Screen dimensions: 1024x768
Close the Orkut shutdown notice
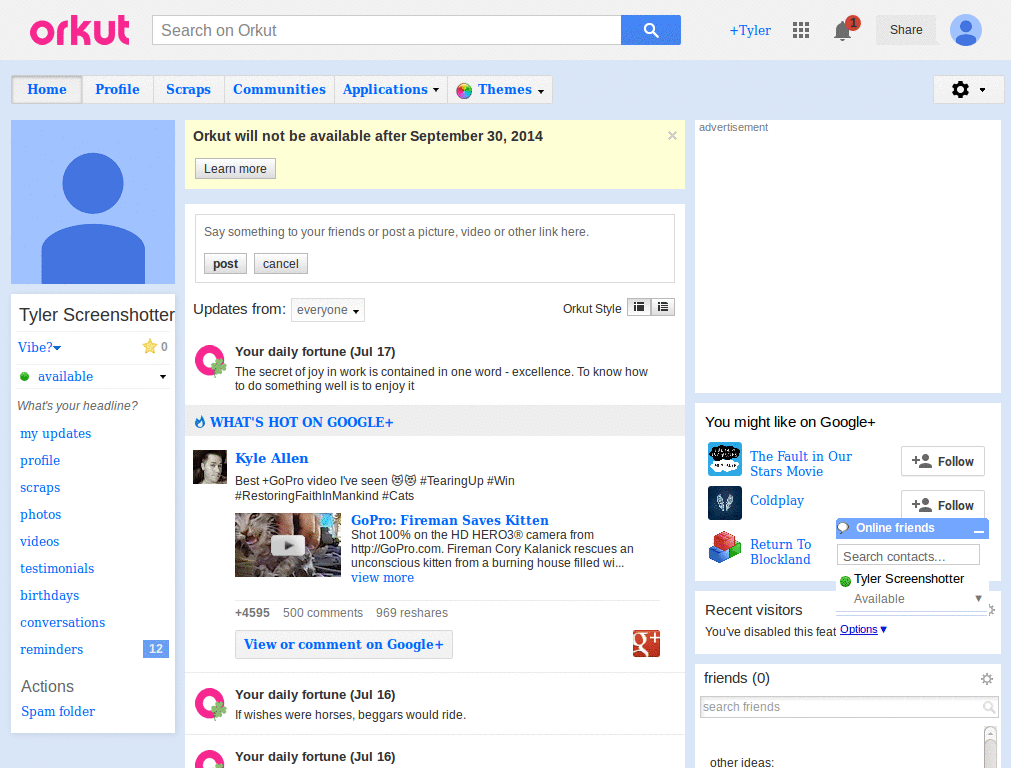click(x=672, y=136)
